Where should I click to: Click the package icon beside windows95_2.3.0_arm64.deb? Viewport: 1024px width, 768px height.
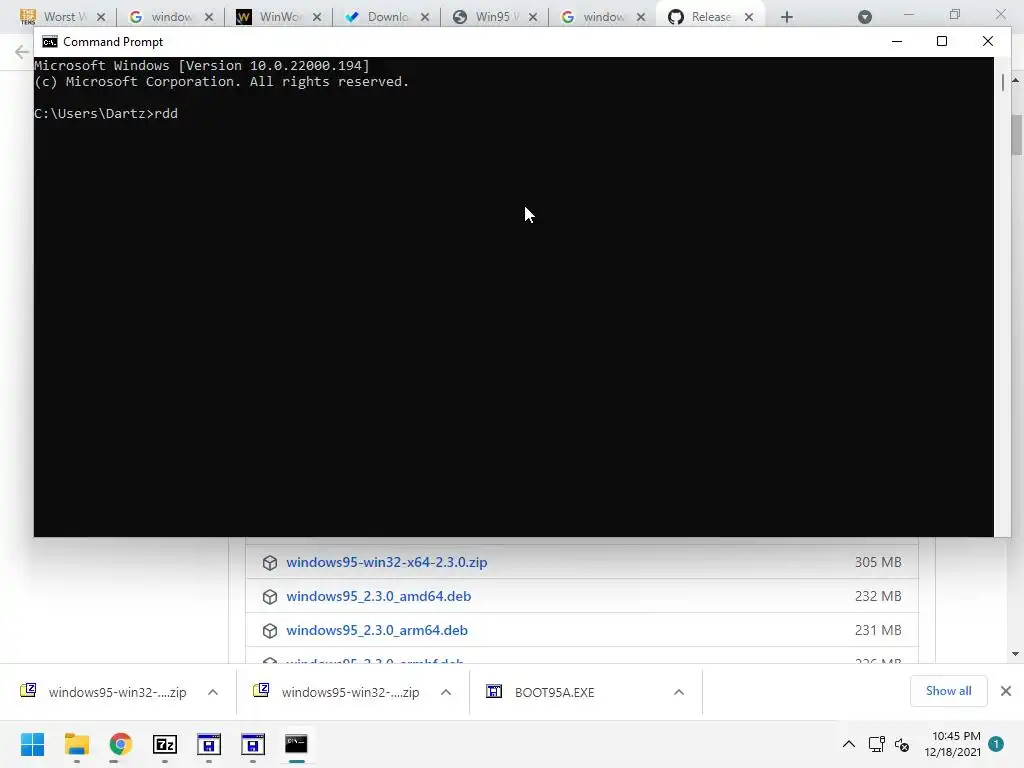(x=270, y=631)
